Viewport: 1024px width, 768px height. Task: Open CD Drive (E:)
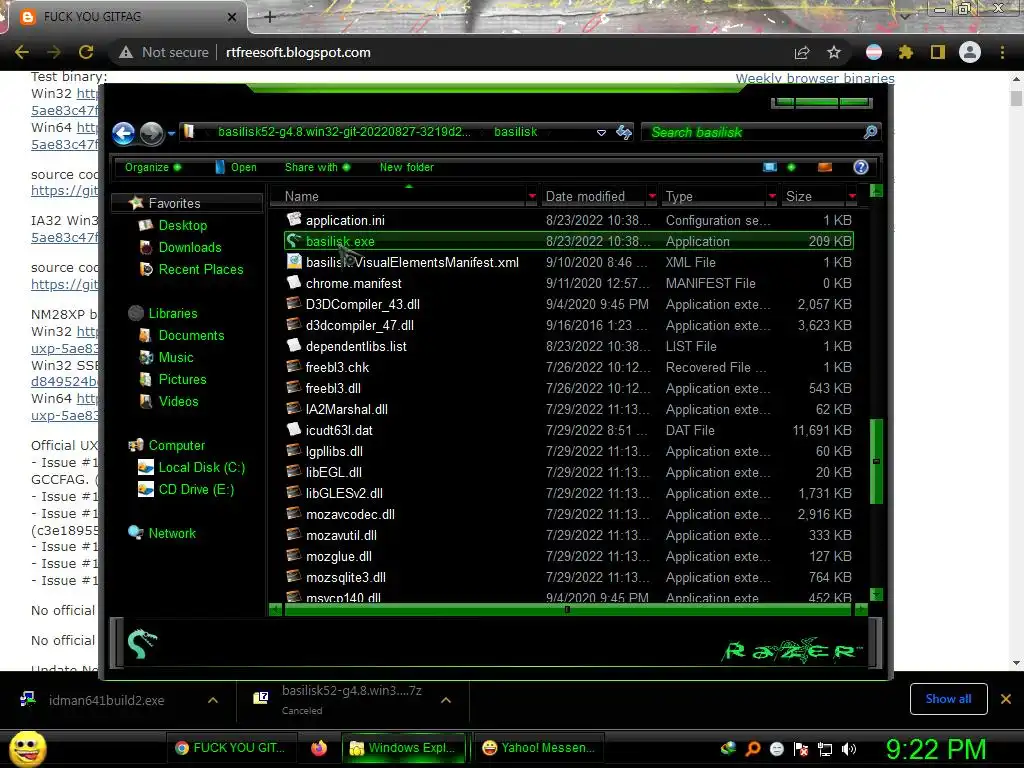196,489
